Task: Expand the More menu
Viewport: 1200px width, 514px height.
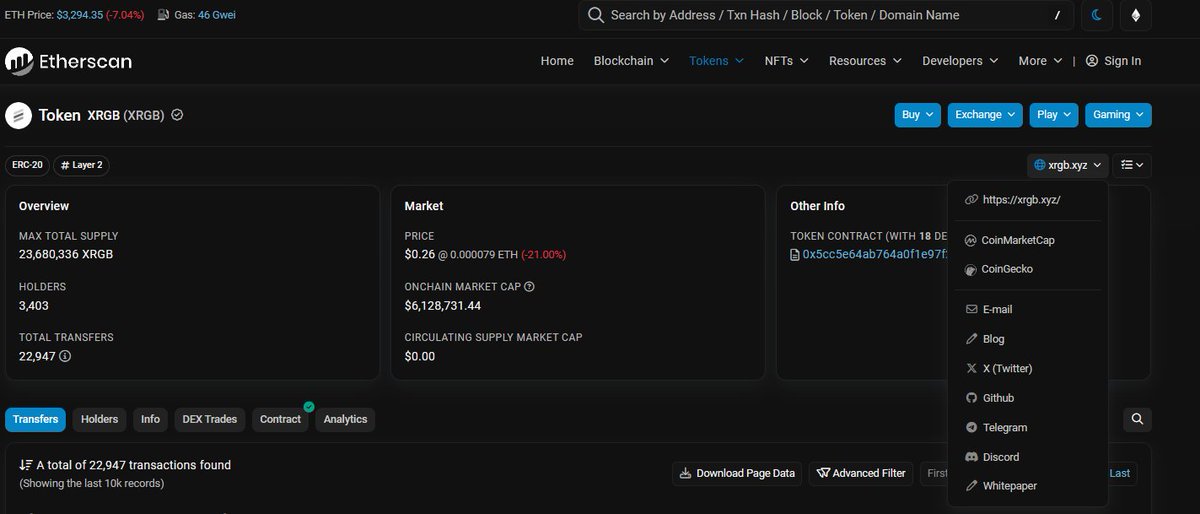Action: pos(1040,61)
